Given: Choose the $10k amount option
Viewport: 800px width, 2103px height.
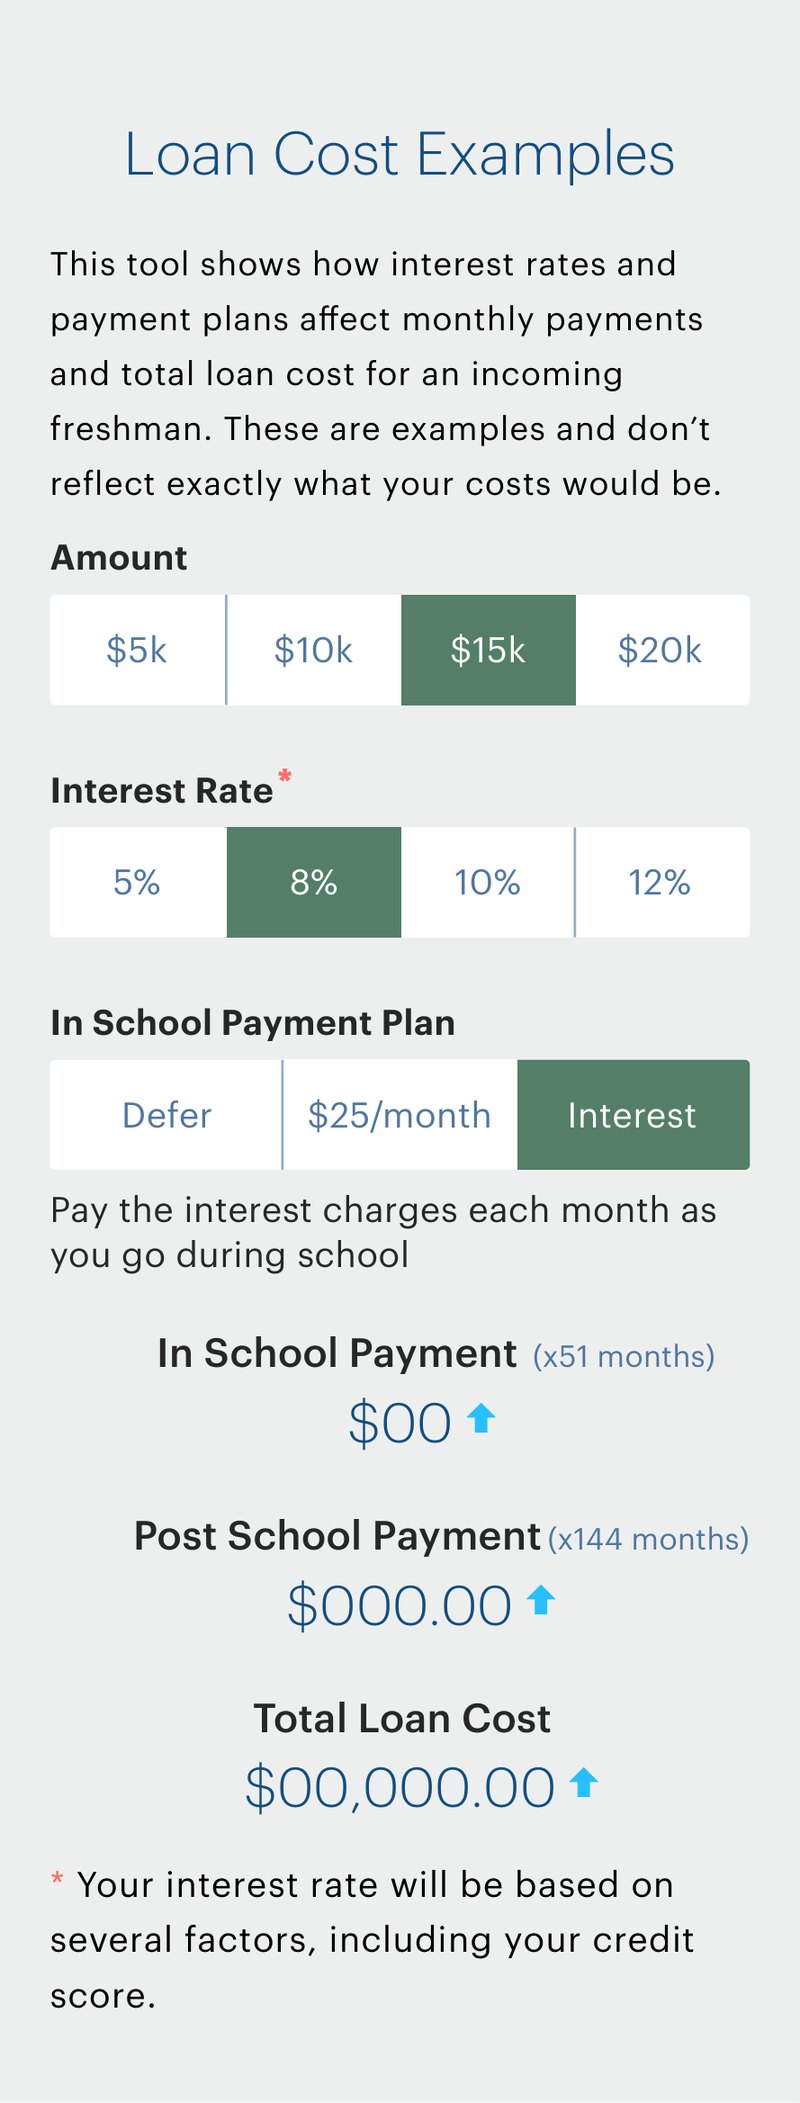Looking at the screenshot, I should tap(314, 650).
